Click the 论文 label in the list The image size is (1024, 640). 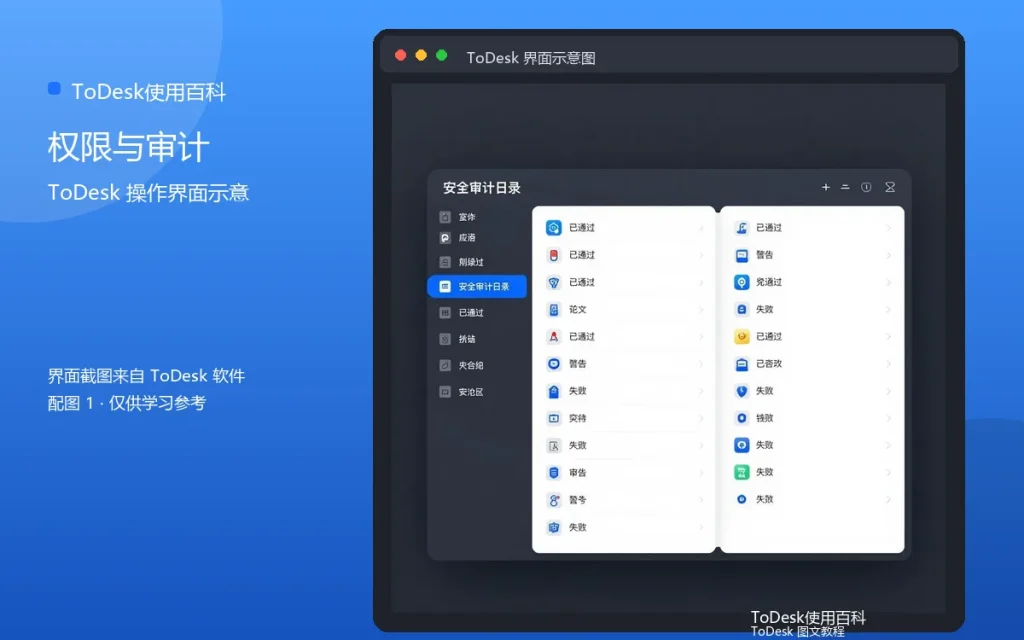(577, 310)
